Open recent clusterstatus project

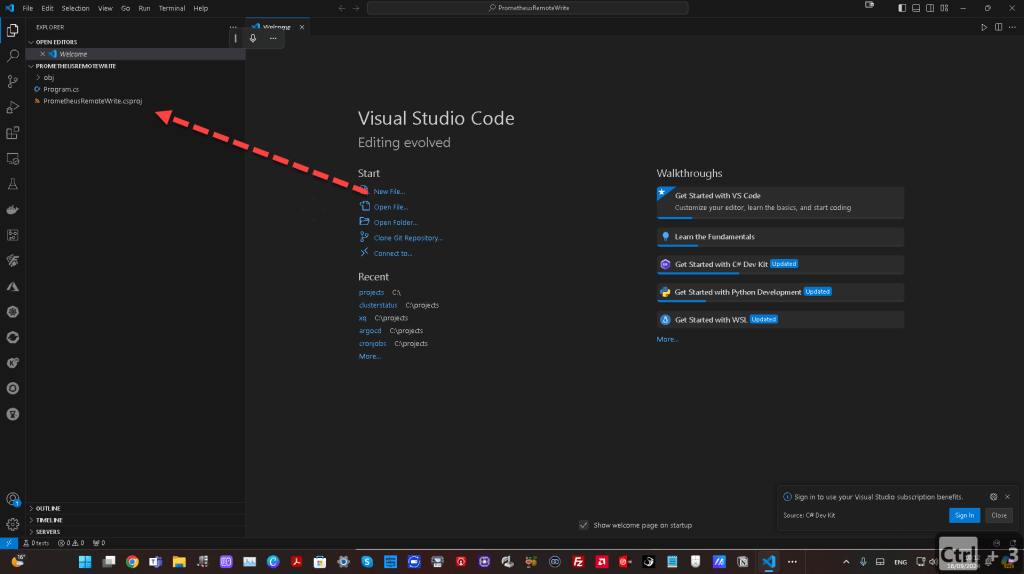pyautogui.click(x=377, y=306)
